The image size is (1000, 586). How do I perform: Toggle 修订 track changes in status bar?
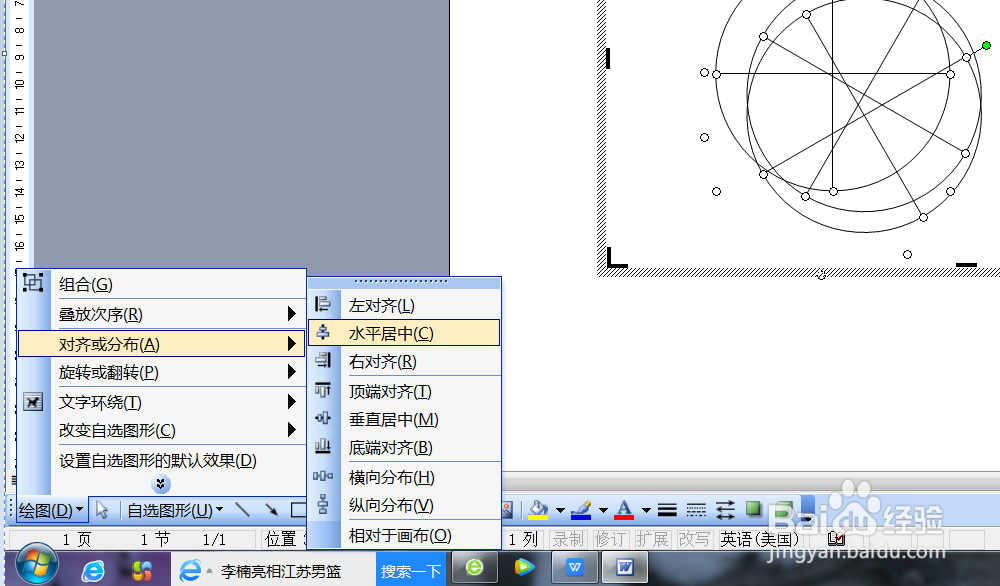(x=610, y=538)
